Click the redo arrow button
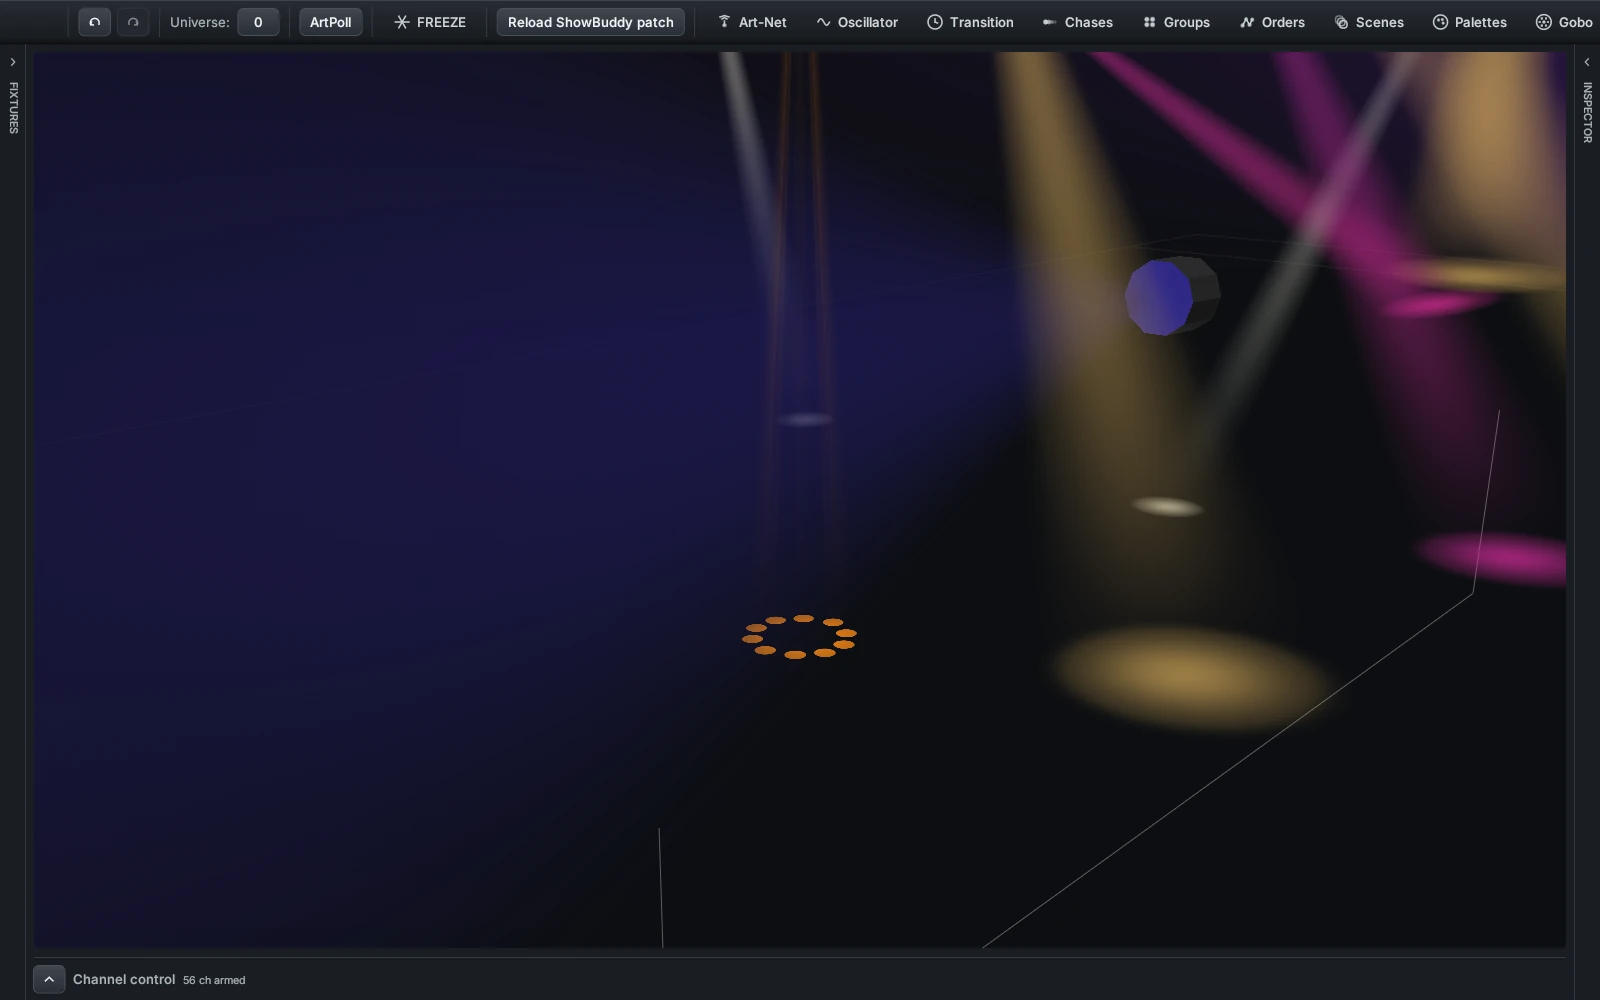 pos(133,22)
